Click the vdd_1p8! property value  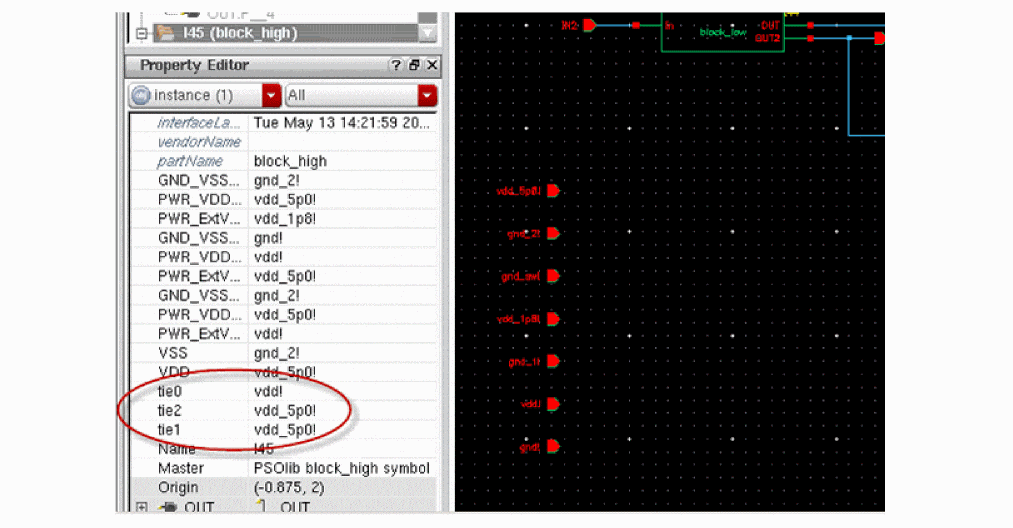point(285,218)
